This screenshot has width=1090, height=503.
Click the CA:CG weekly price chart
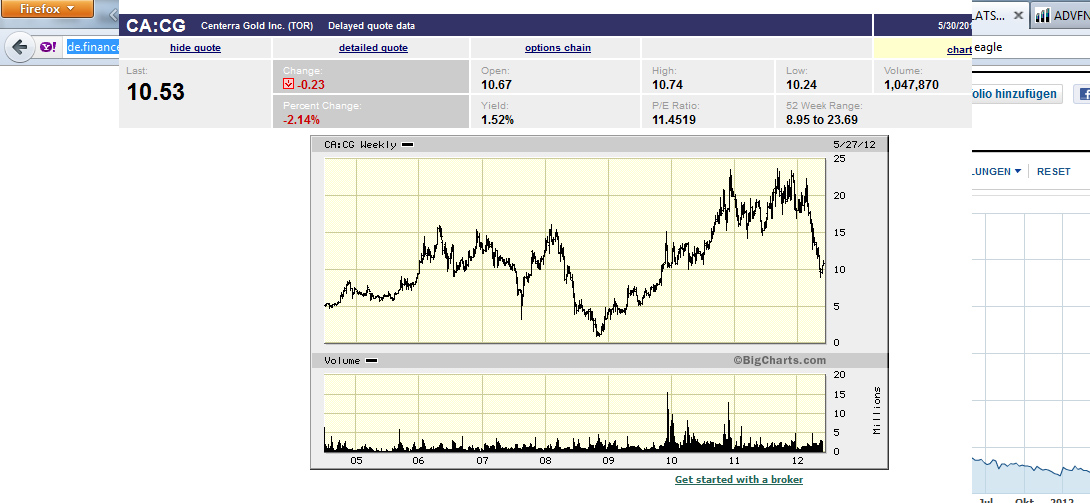click(x=575, y=250)
